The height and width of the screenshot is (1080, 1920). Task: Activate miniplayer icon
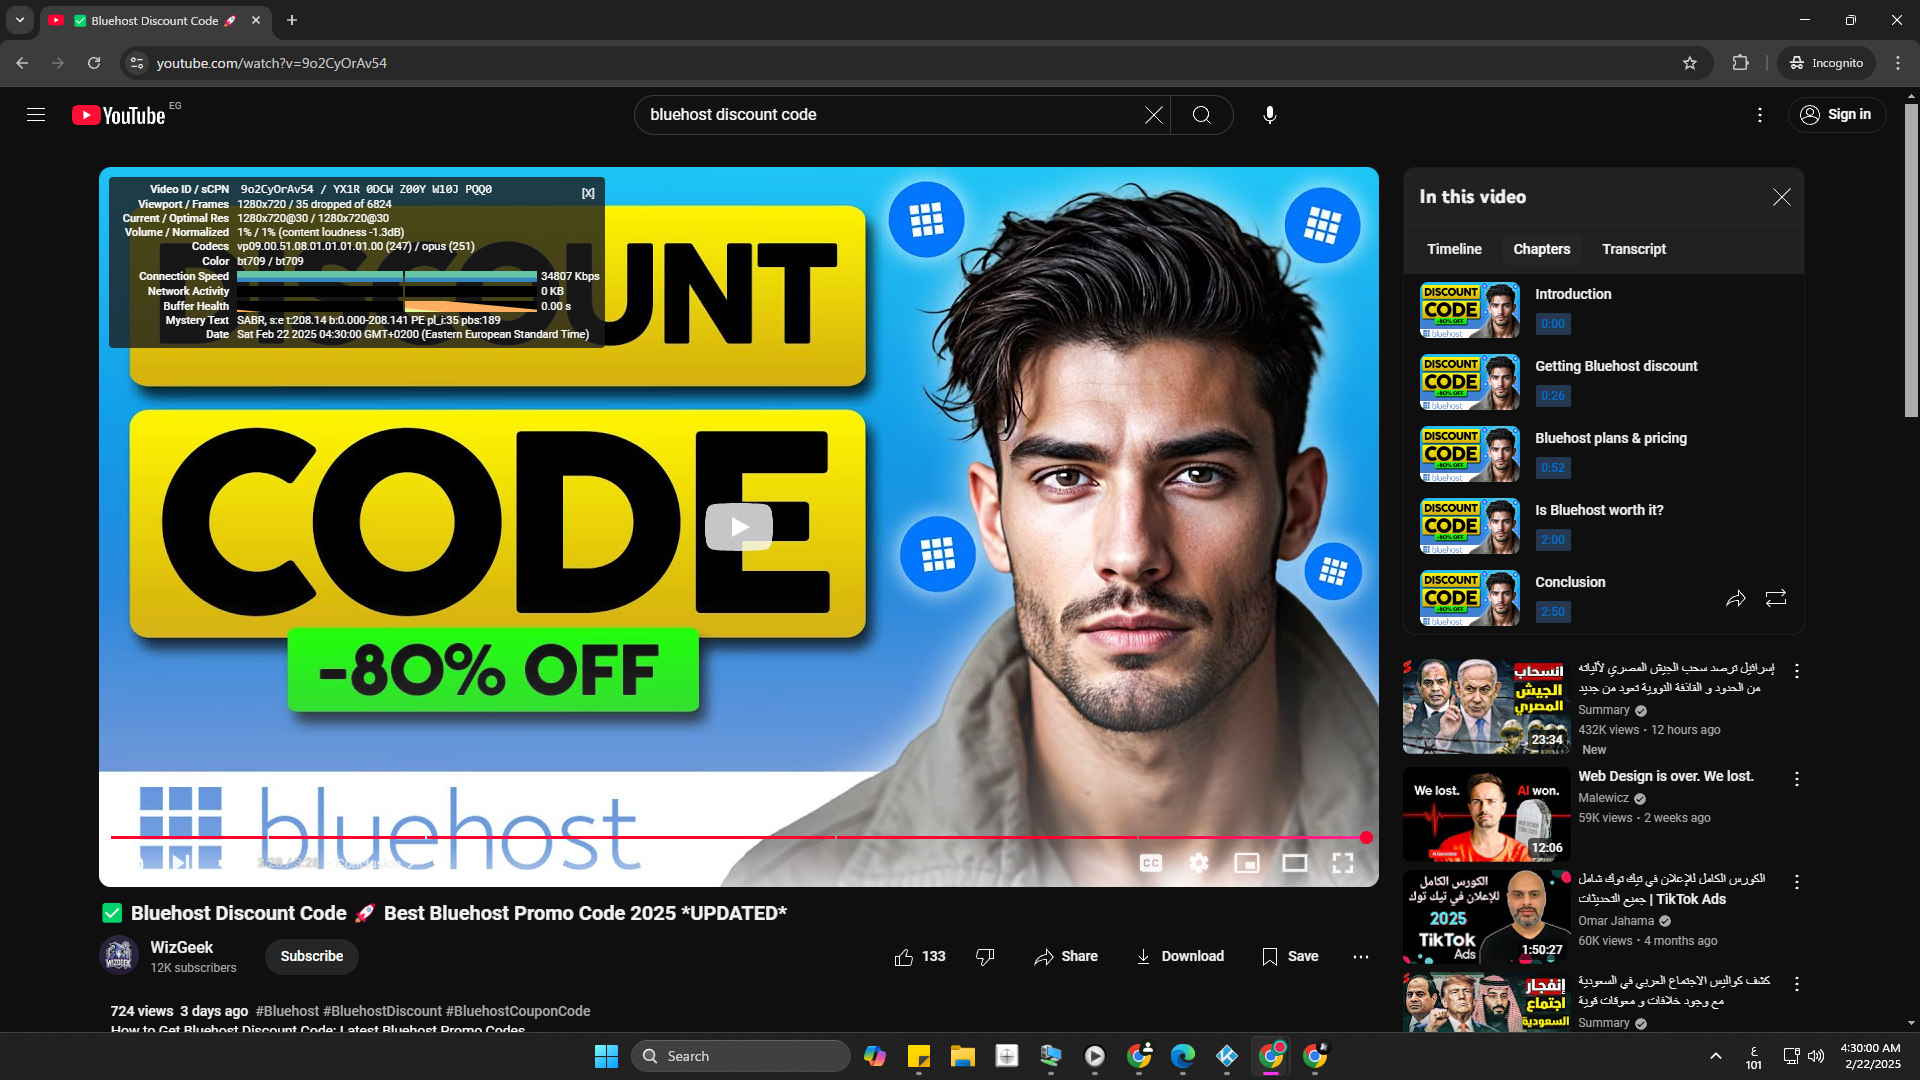[x=1246, y=863]
